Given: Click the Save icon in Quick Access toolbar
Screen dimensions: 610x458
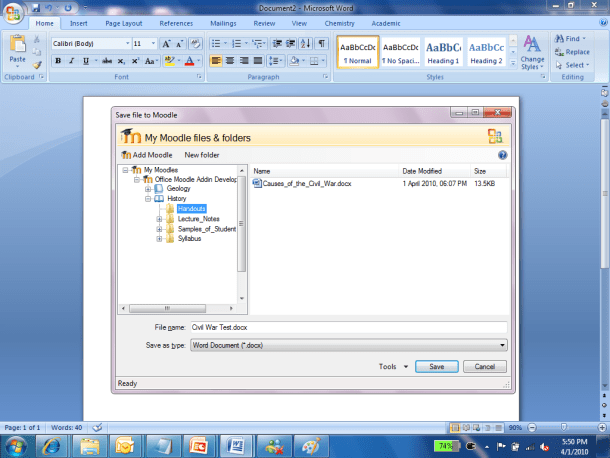Looking at the screenshot, I should 35,8.
